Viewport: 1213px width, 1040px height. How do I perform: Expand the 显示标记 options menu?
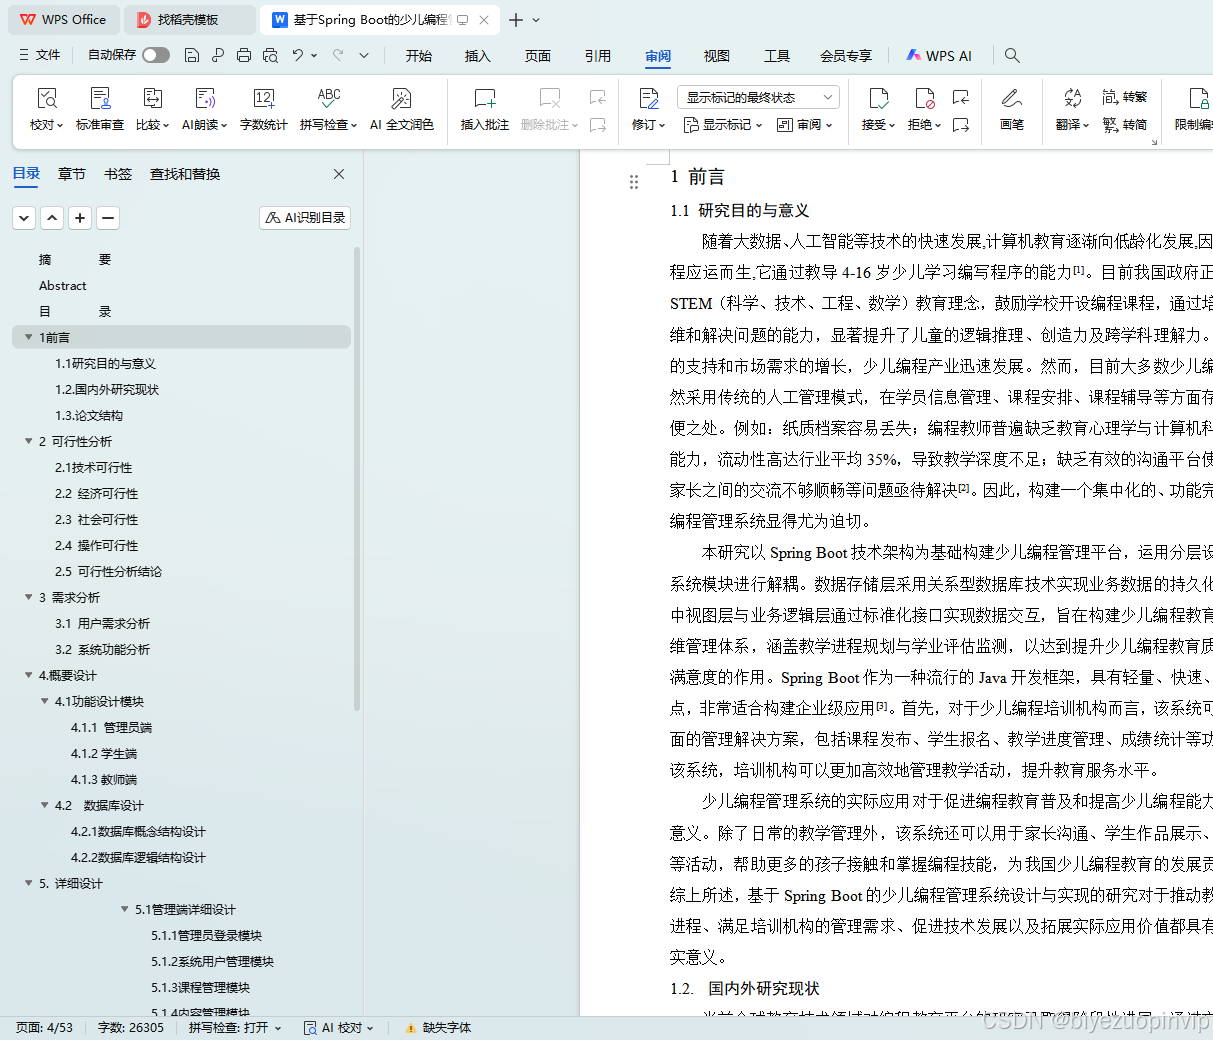(x=722, y=124)
